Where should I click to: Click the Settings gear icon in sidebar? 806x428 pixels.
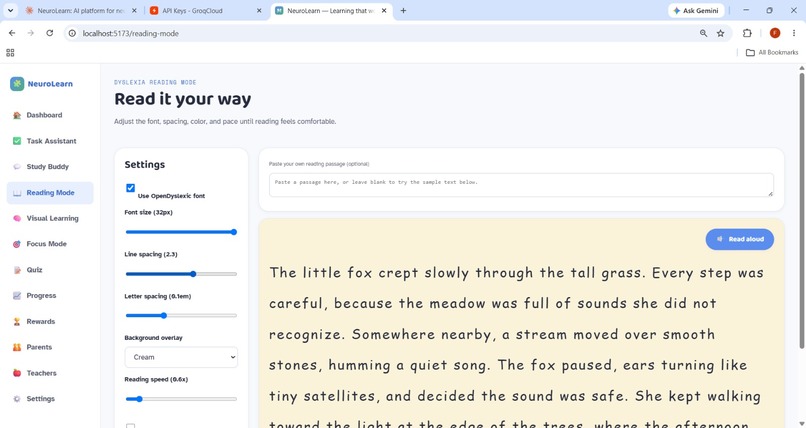click(x=17, y=399)
